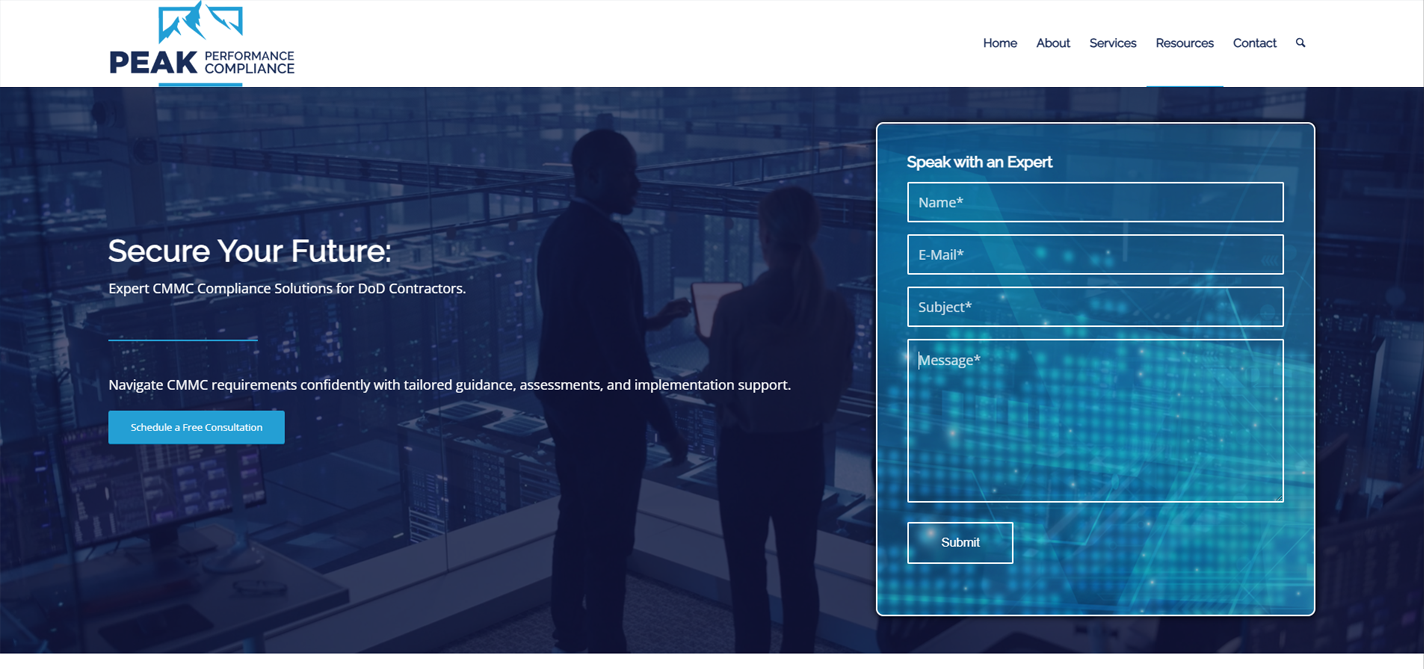Click the Message box resize handle
1424x669 pixels.
tap(1277, 496)
